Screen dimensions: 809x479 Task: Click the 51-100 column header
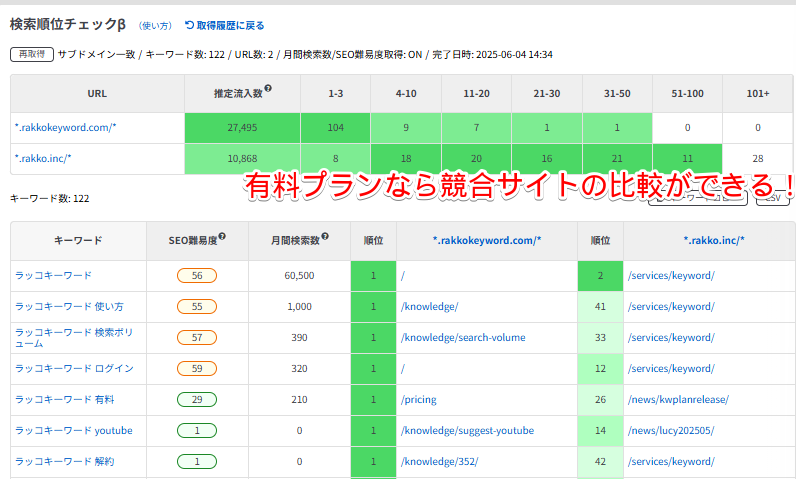pos(687,93)
